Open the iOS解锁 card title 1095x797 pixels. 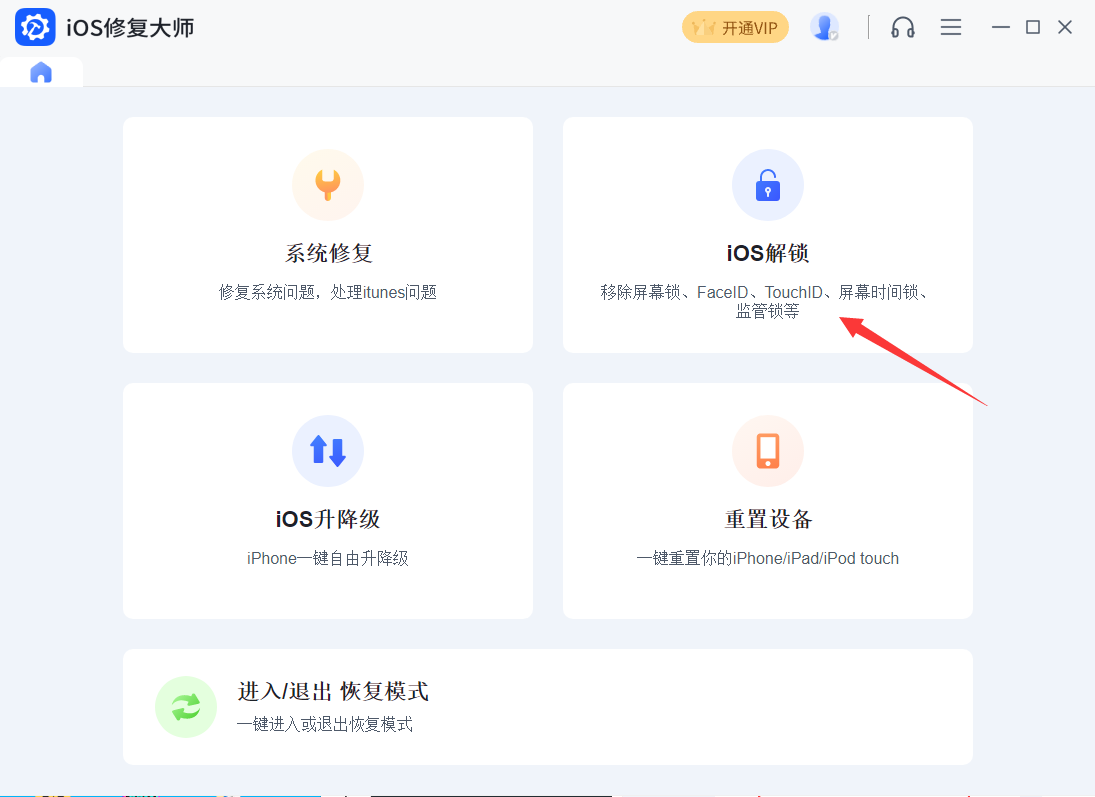point(767,253)
